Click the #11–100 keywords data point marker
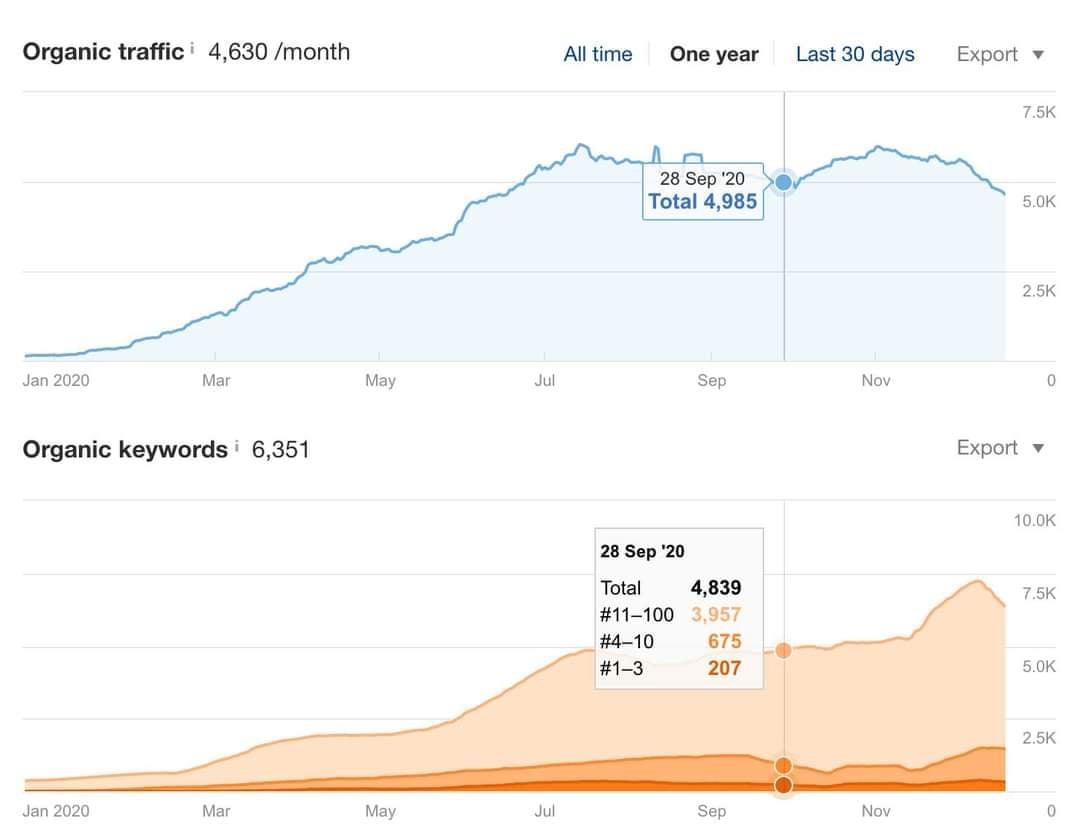Viewport: 1080px width, 827px height. point(783,650)
